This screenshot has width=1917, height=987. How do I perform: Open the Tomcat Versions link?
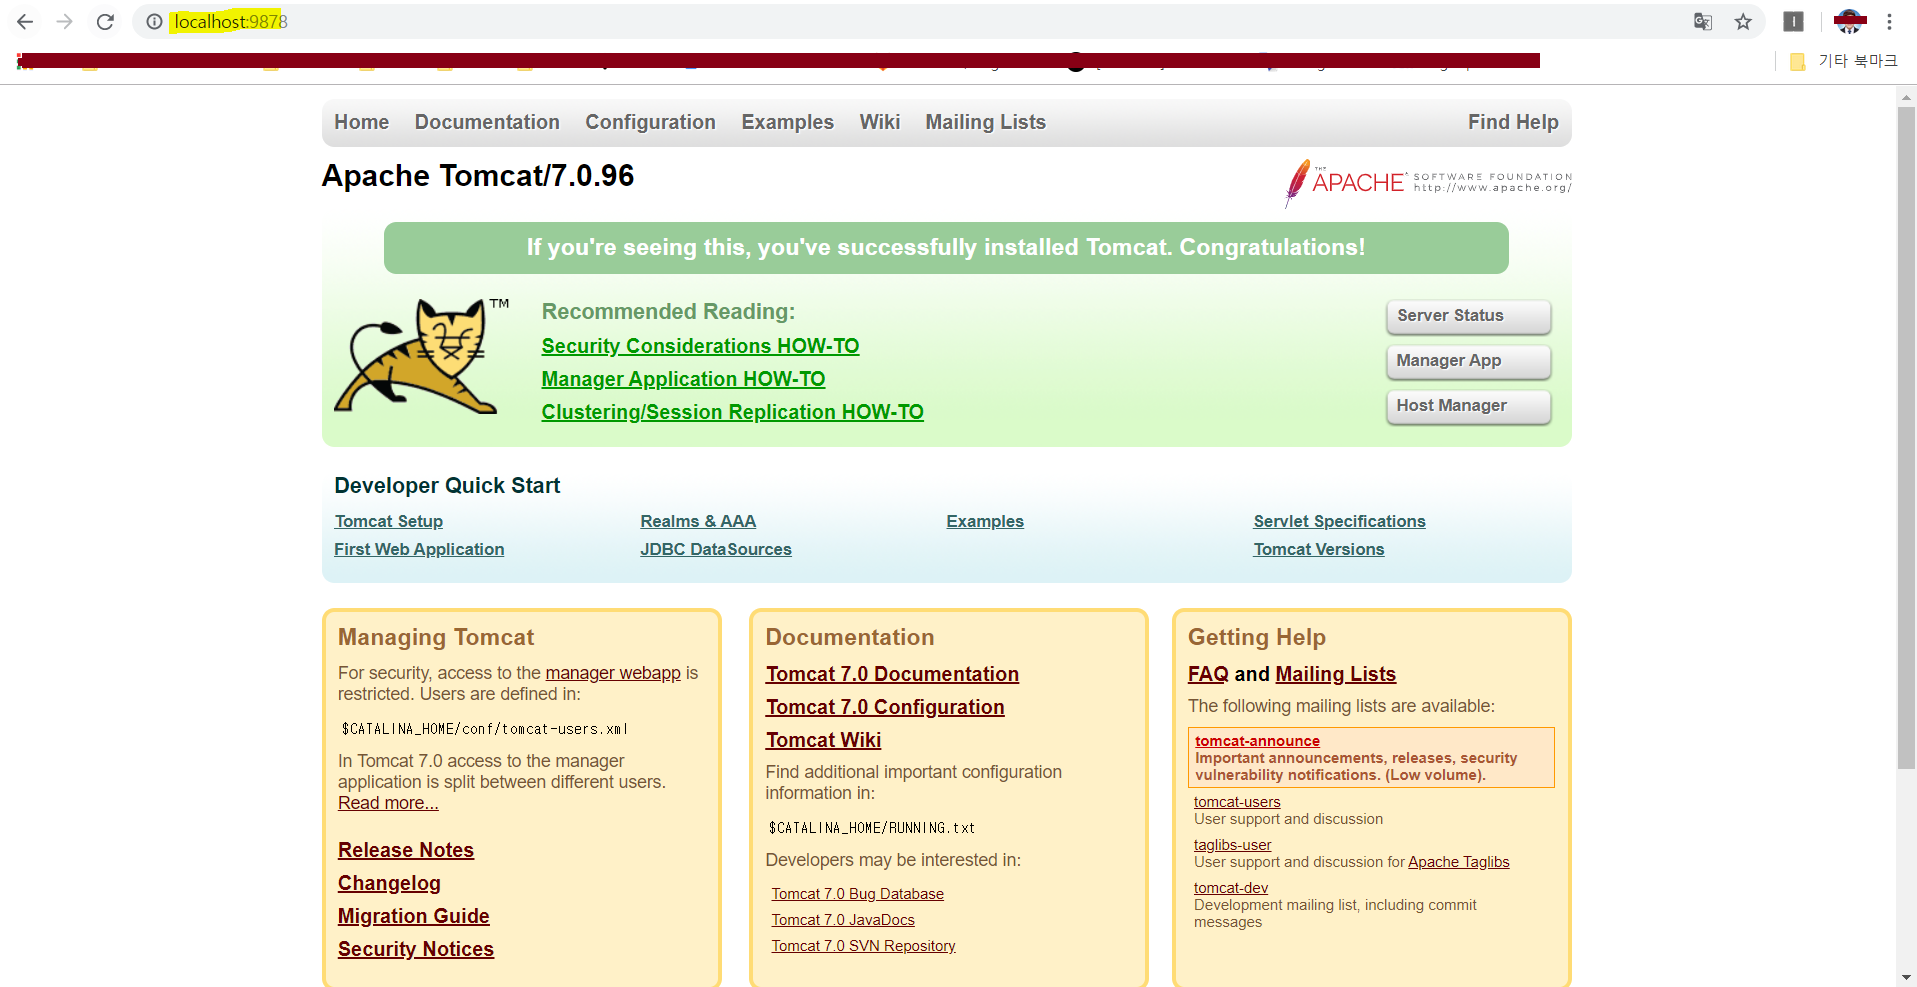tap(1319, 549)
